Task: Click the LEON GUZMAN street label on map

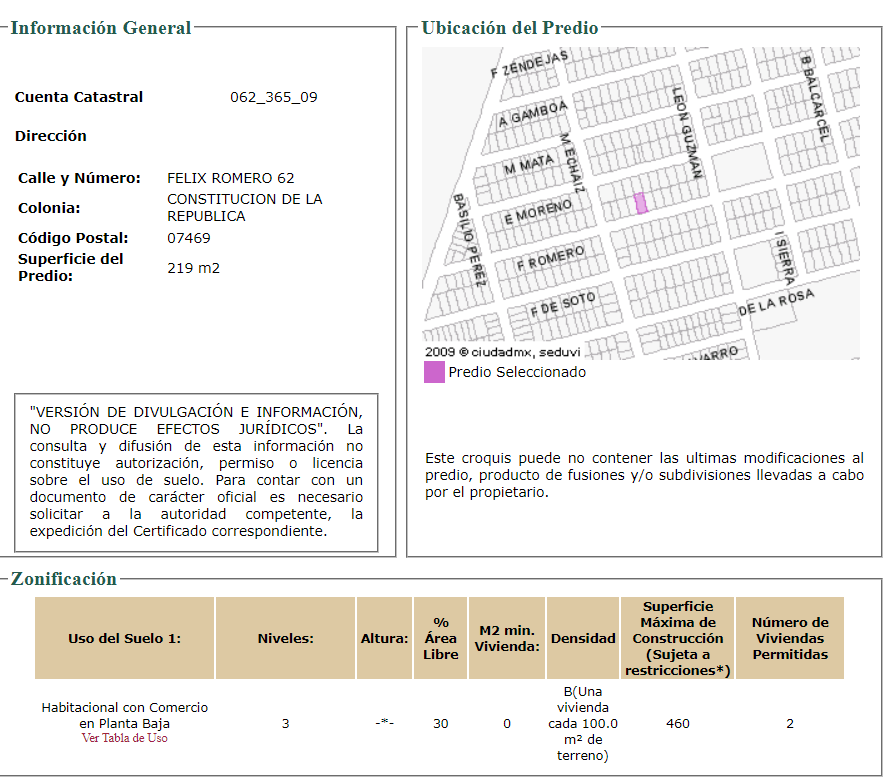Action: click(687, 133)
